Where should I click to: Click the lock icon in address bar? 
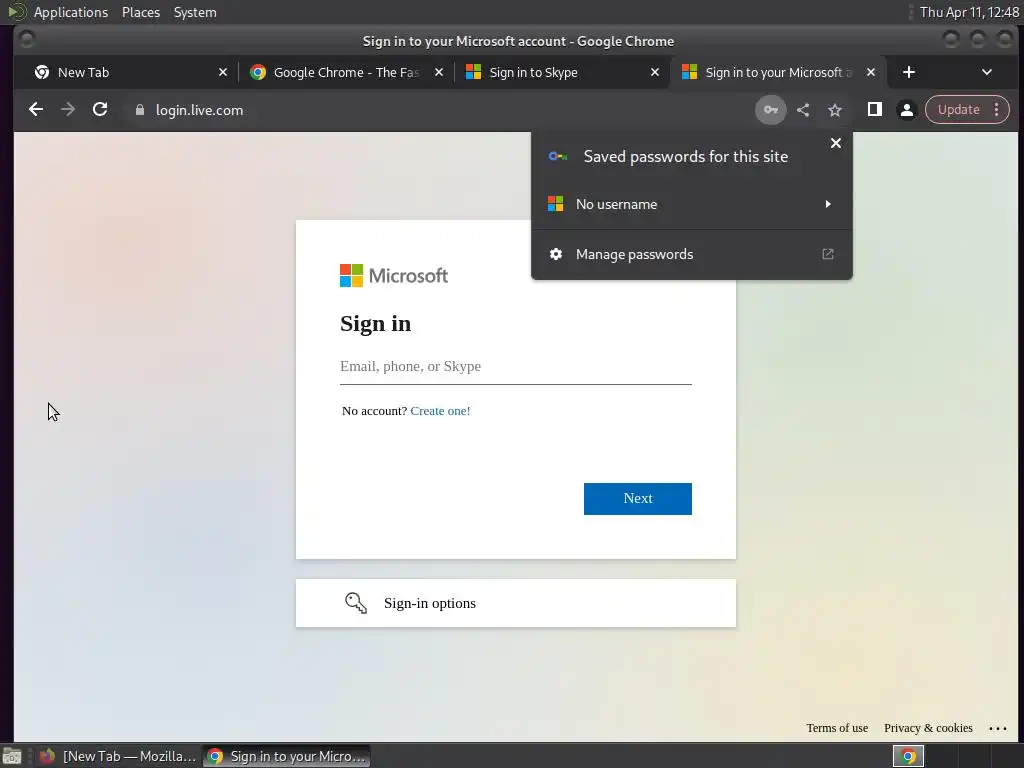139,110
